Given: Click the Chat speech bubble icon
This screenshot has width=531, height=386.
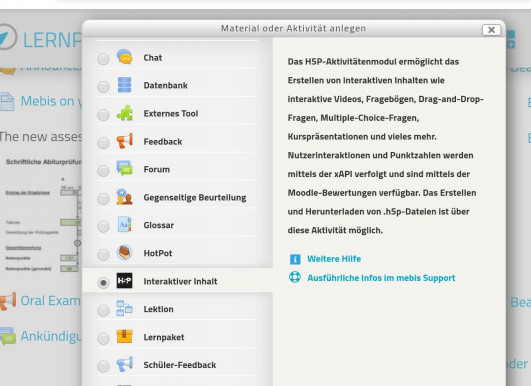Looking at the screenshot, I should click(x=124, y=57).
